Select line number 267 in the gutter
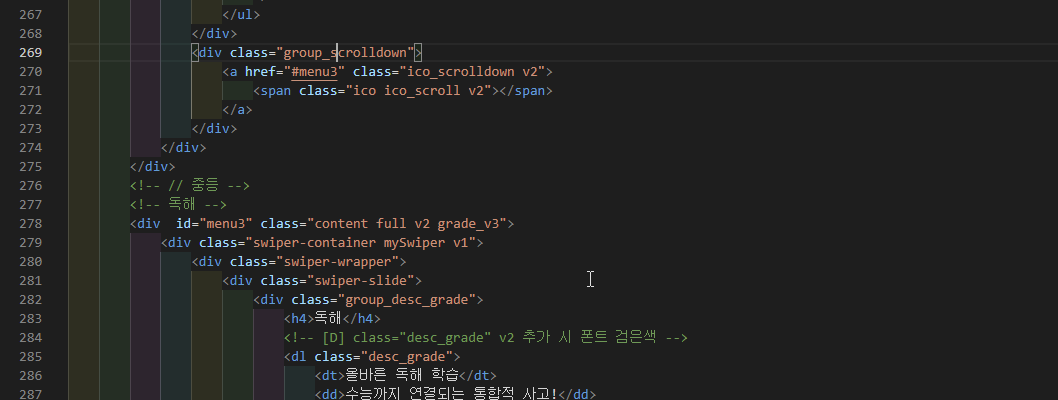Image resolution: width=1058 pixels, height=400 pixels. coord(30,14)
